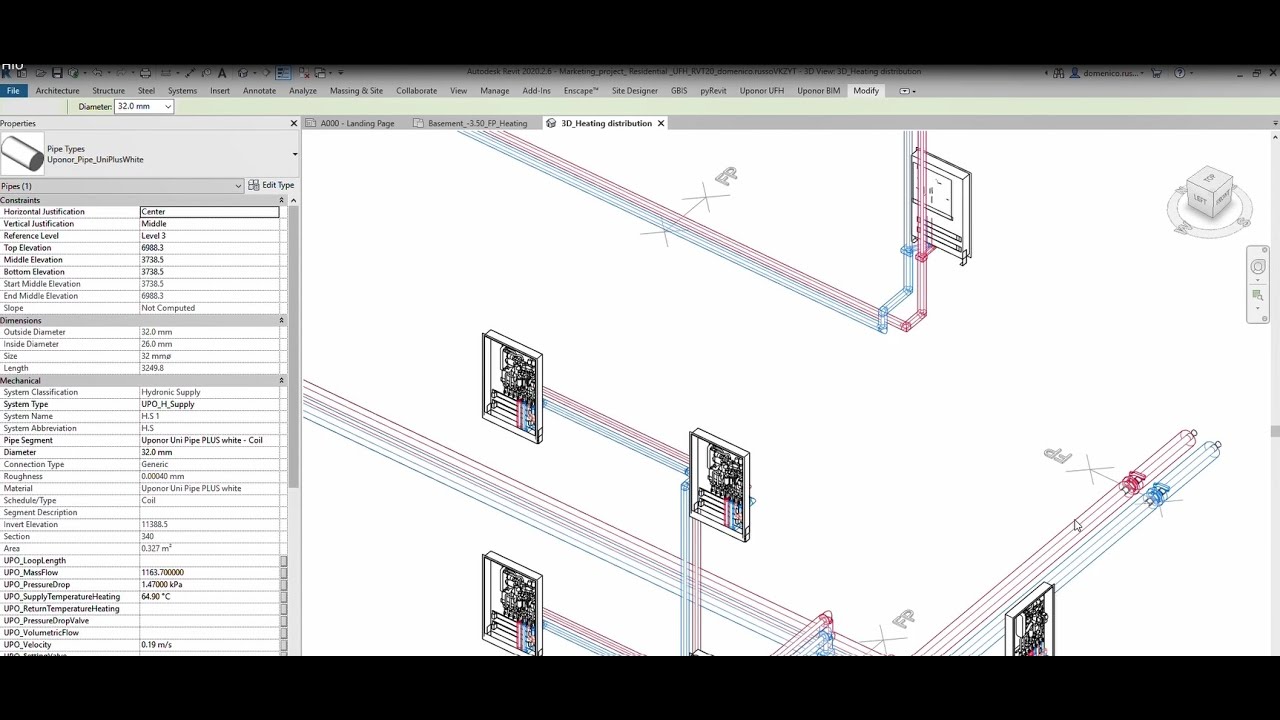The width and height of the screenshot is (1280, 720).
Task: Click the LEFT face of the ViewCube
Action: pyautogui.click(x=1198, y=199)
